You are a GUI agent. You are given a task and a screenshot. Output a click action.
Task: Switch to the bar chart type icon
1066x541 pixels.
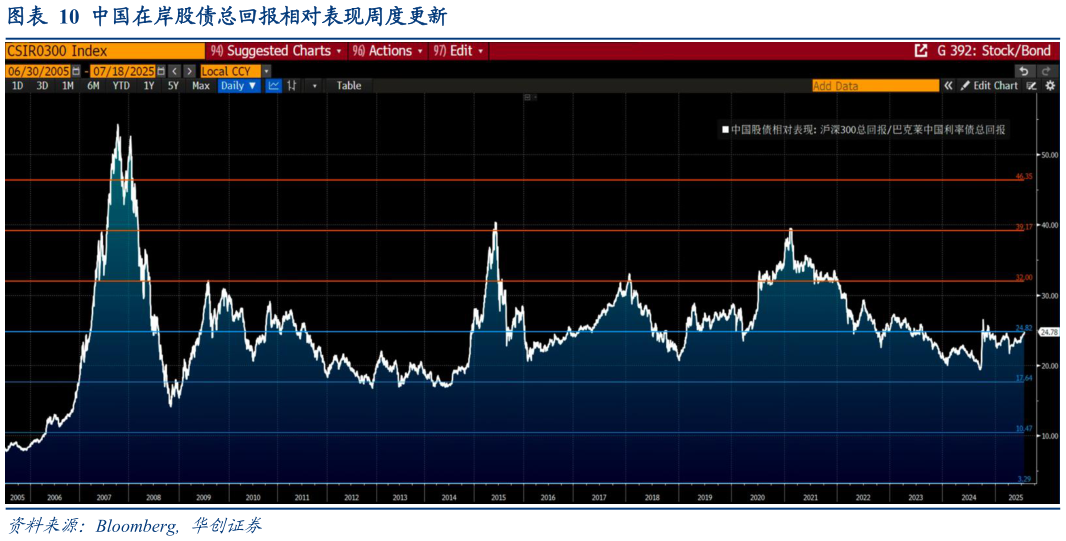coord(292,86)
